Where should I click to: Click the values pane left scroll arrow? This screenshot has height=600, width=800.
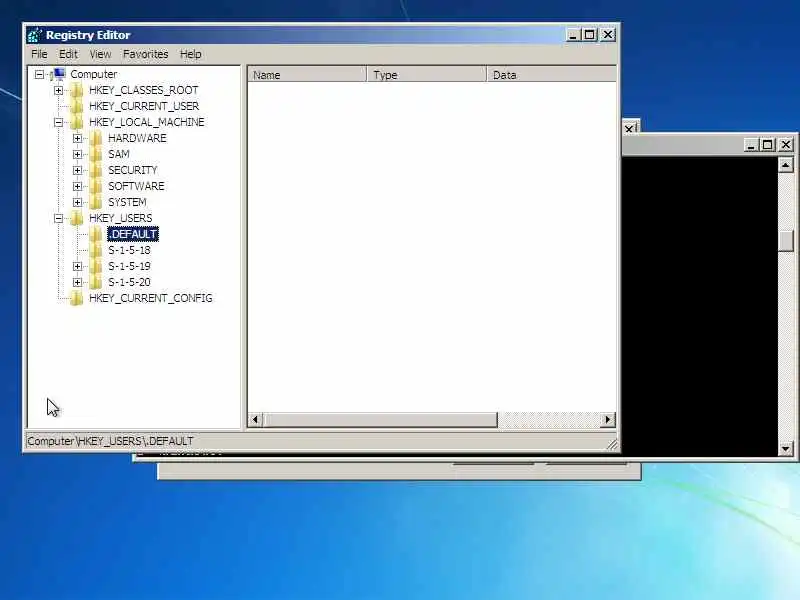[255, 420]
